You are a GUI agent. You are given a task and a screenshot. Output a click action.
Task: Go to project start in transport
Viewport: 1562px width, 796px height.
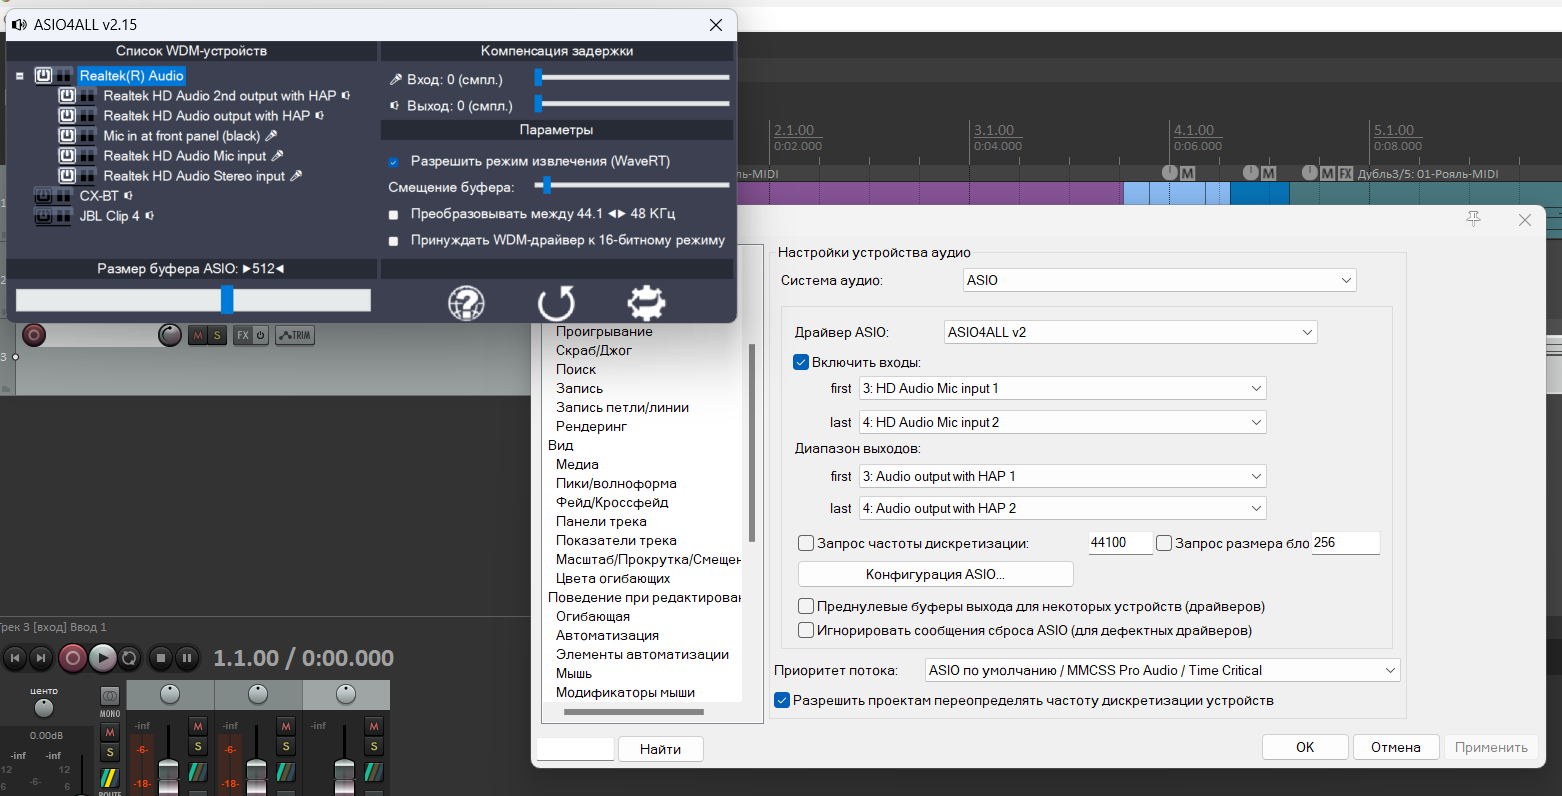click(x=14, y=658)
